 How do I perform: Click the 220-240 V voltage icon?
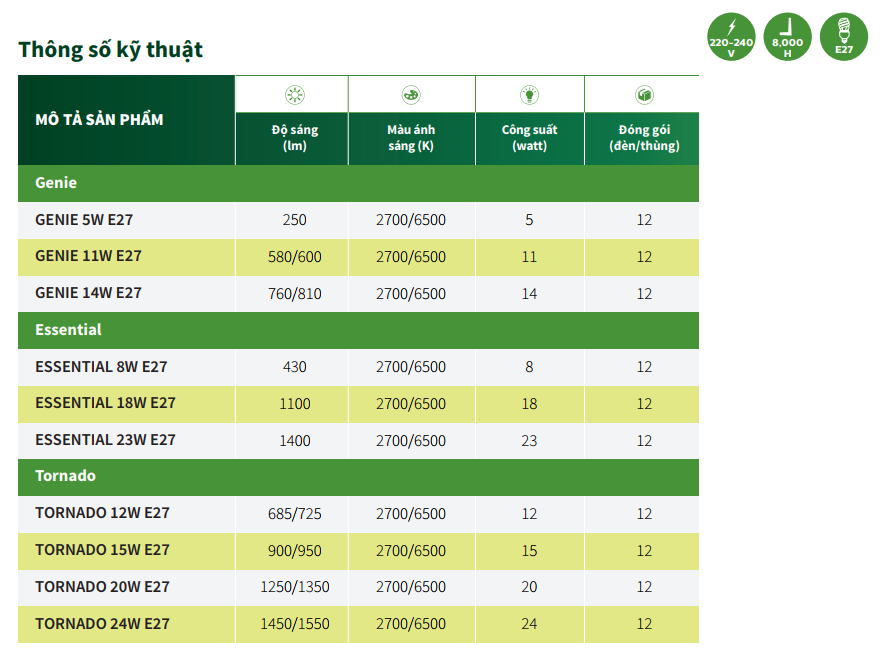tap(731, 37)
